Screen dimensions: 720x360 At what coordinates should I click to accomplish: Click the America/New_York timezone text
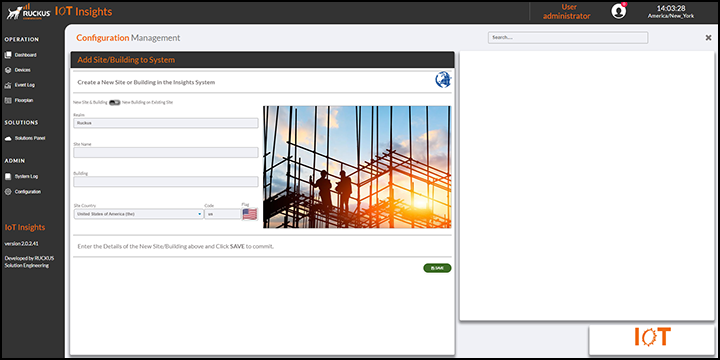[671, 16]
